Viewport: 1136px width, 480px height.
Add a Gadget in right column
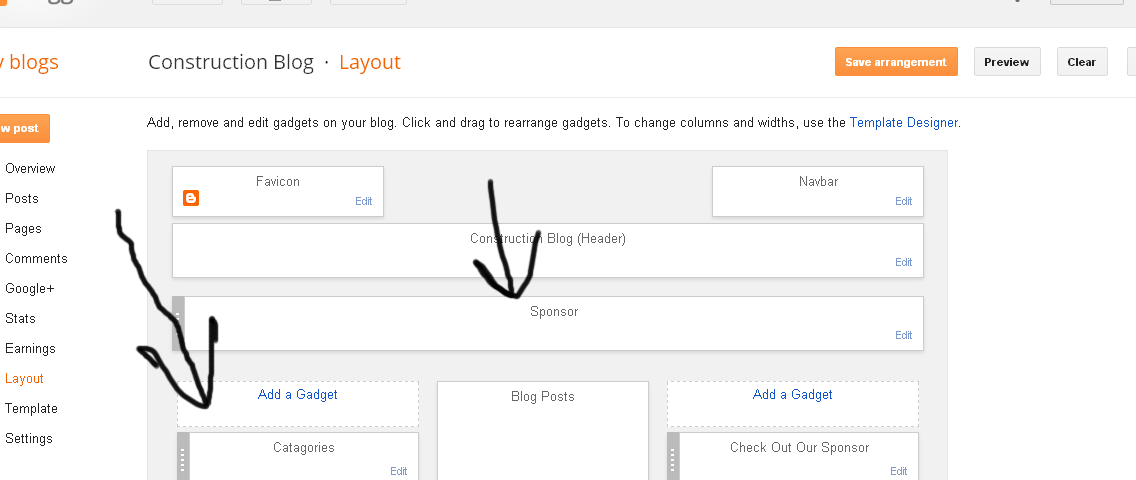tap(793, 395)
